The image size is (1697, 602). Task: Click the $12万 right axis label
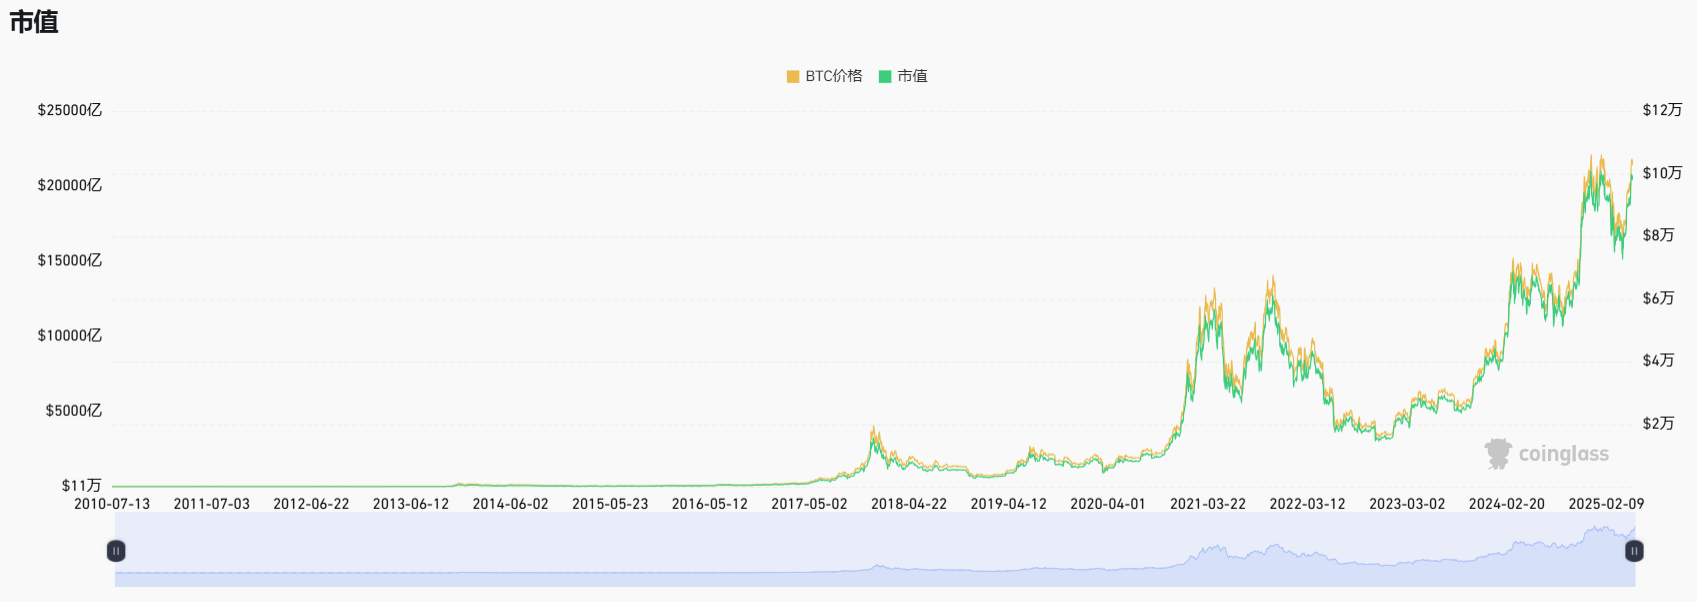pos(1662,110)
